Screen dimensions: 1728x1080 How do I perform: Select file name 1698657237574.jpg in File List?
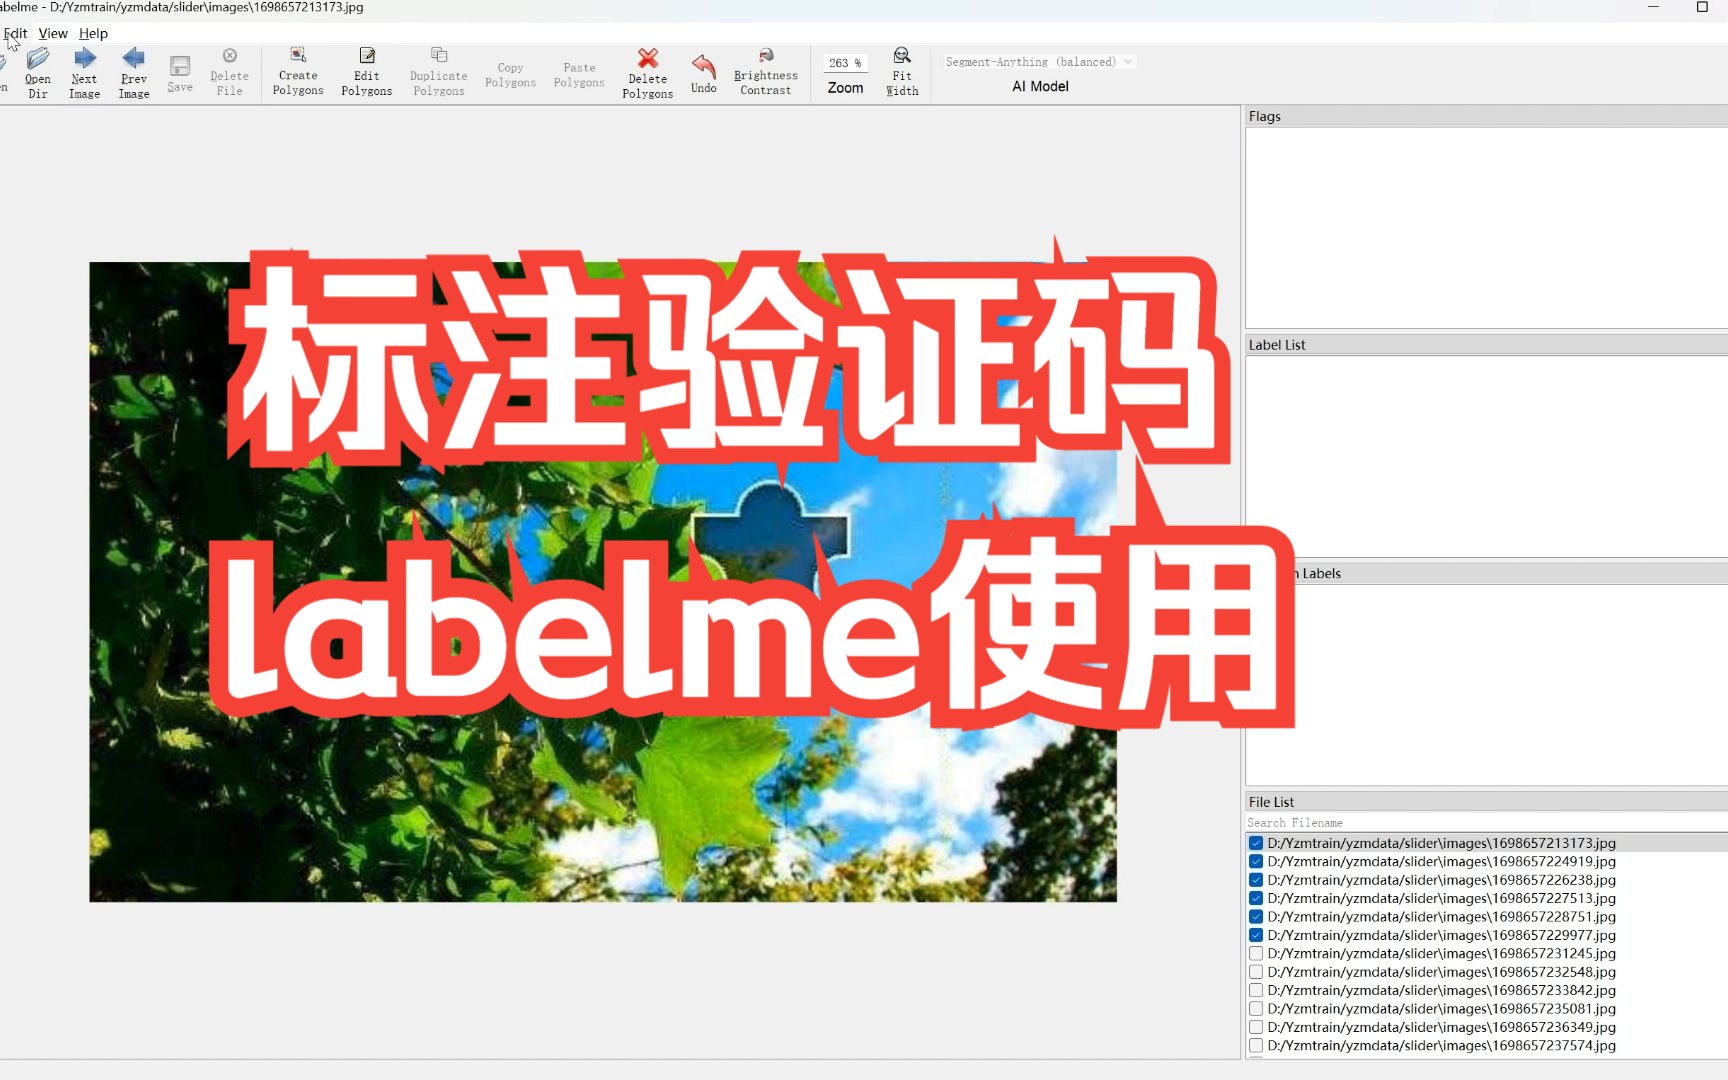(x=1442, y=1045)
